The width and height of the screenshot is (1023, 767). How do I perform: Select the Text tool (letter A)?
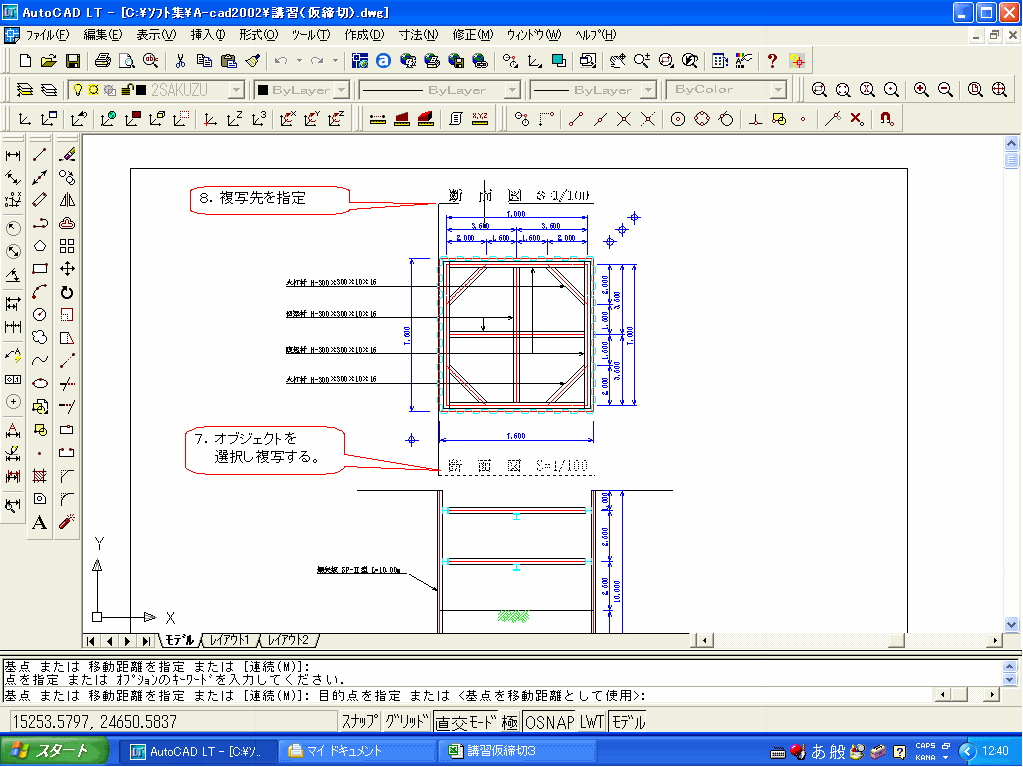click(x=40, y=522)
